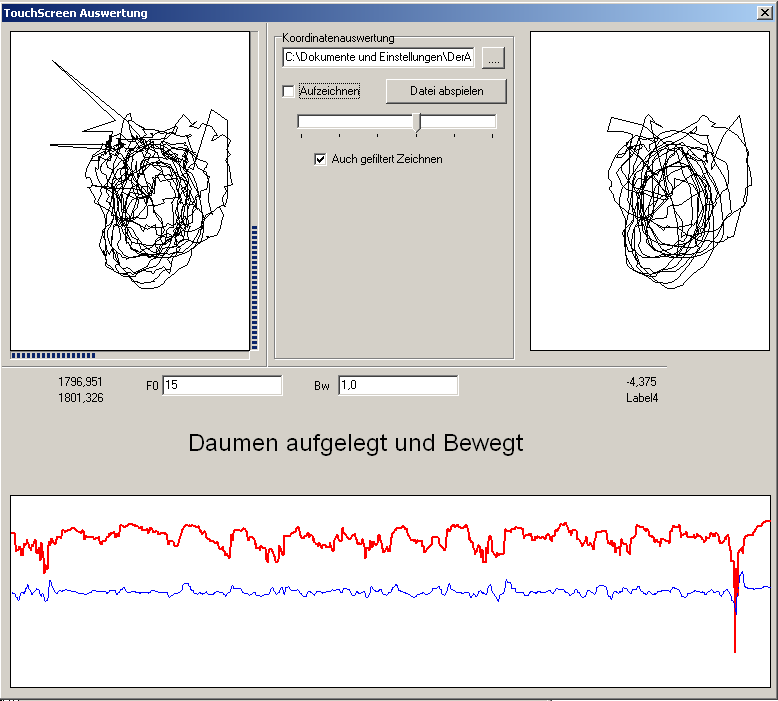Click the value 1796,951

[x=80, y=382]
